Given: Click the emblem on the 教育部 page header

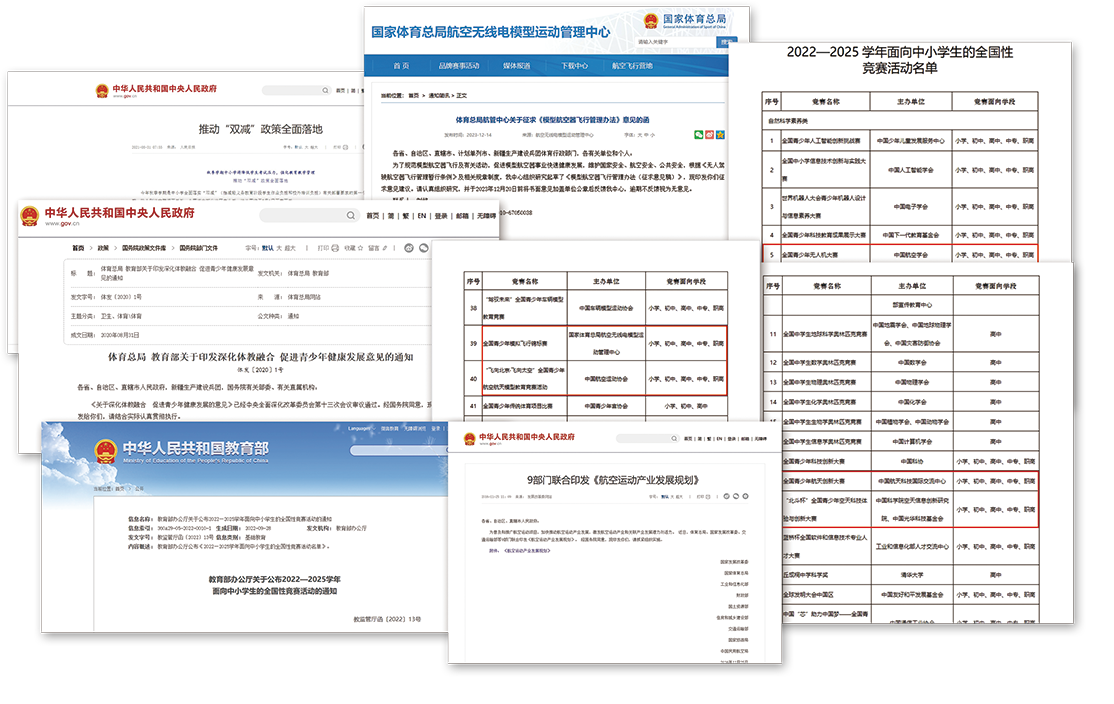Looking at the screenshot, I should 106,452.
